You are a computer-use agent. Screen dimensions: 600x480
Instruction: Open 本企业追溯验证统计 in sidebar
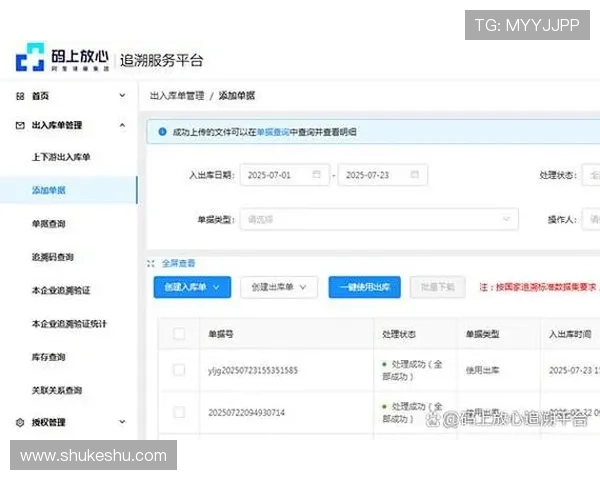click(69, 324)
